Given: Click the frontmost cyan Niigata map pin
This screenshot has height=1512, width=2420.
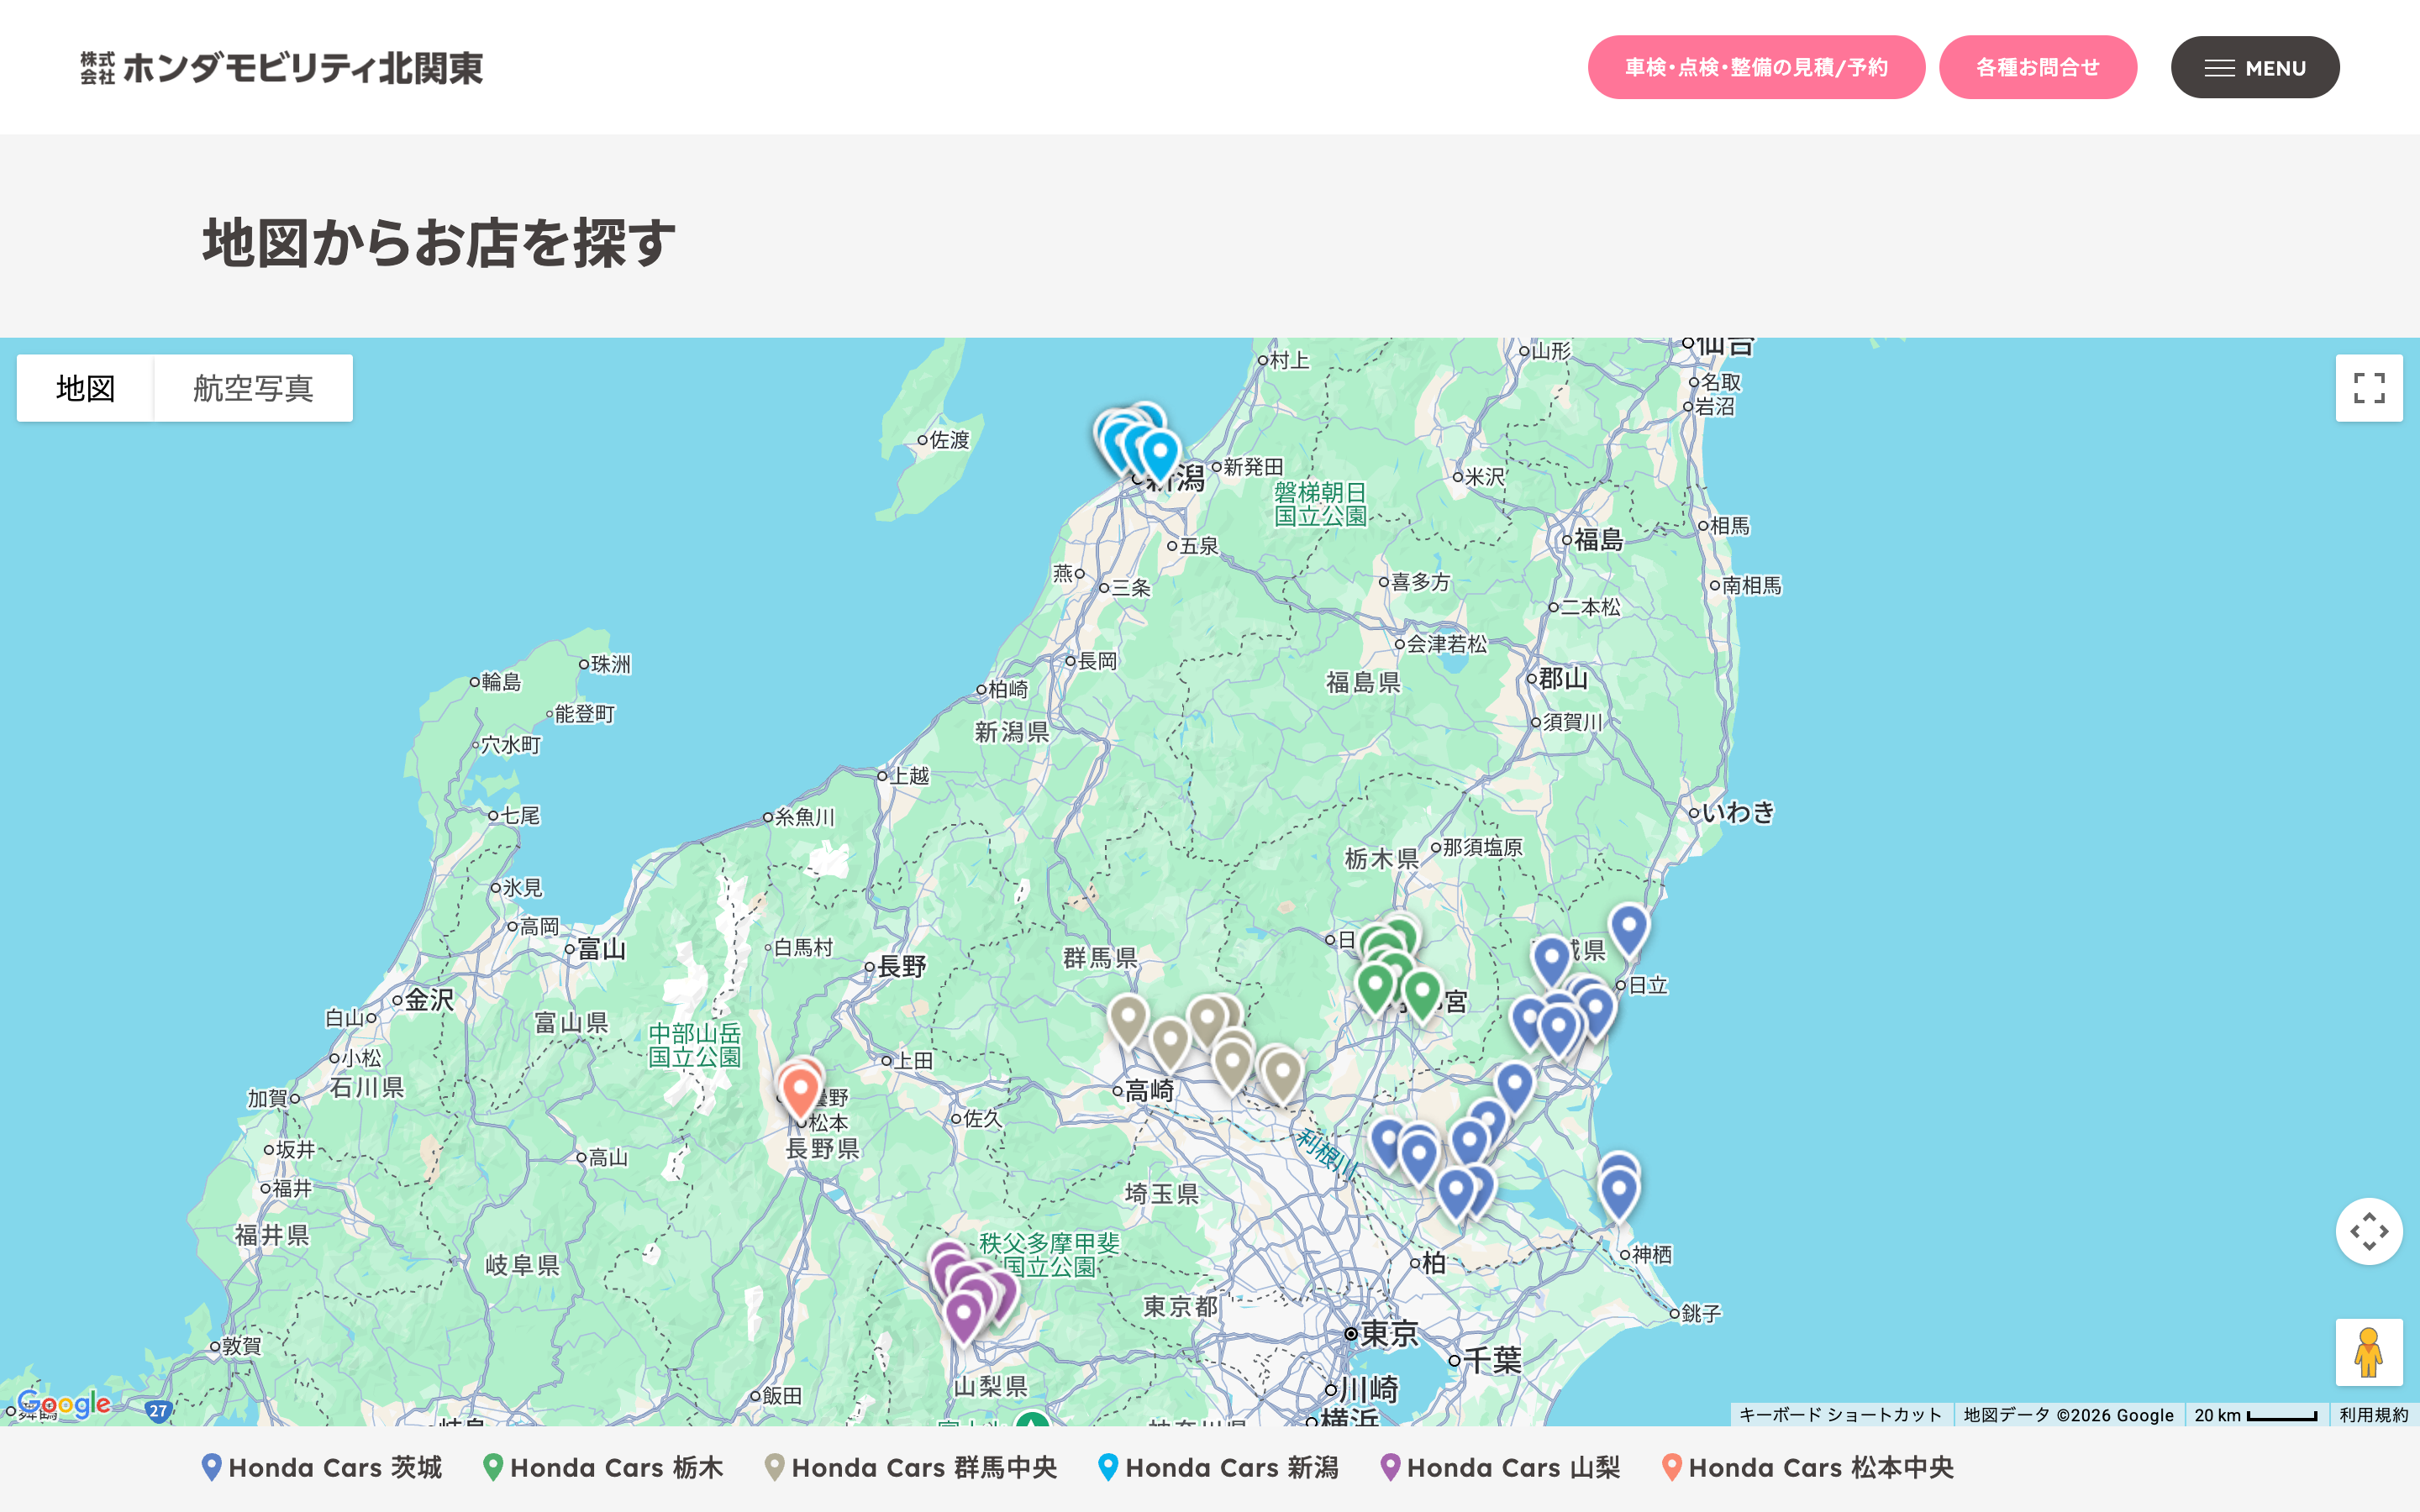Looking at the screenshot, I should (1160, 453).
